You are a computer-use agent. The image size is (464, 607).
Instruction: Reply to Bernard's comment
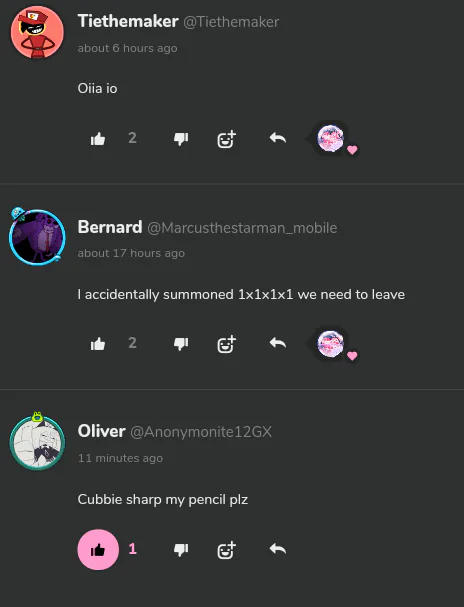[x=278, y=343]
